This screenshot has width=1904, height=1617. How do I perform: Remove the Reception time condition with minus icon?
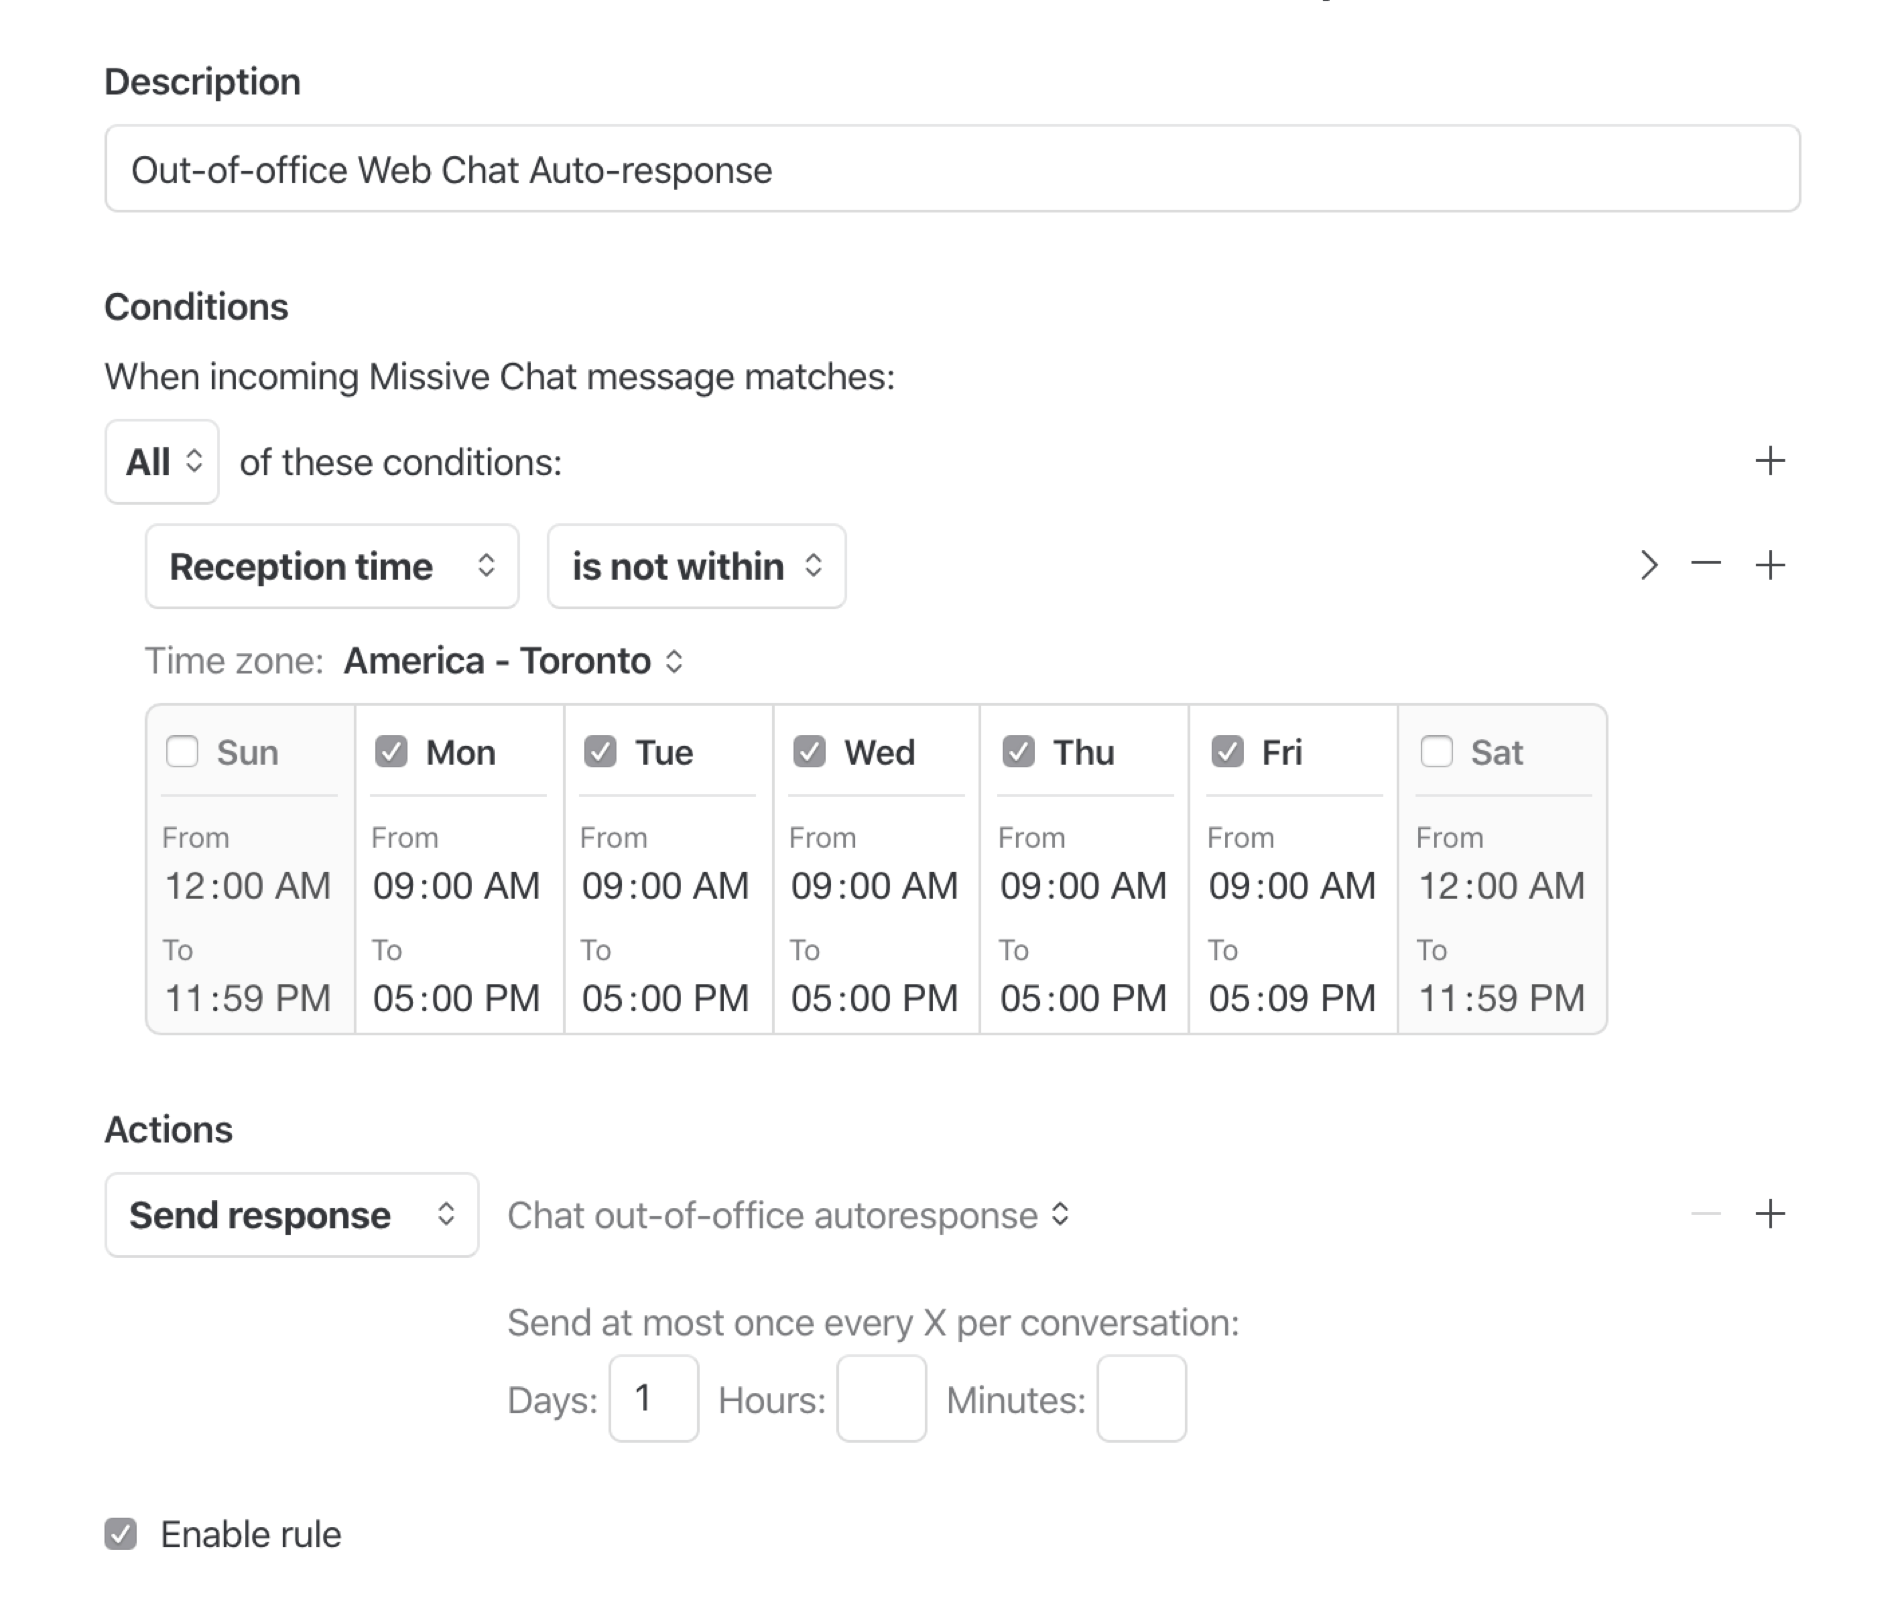1706,565
